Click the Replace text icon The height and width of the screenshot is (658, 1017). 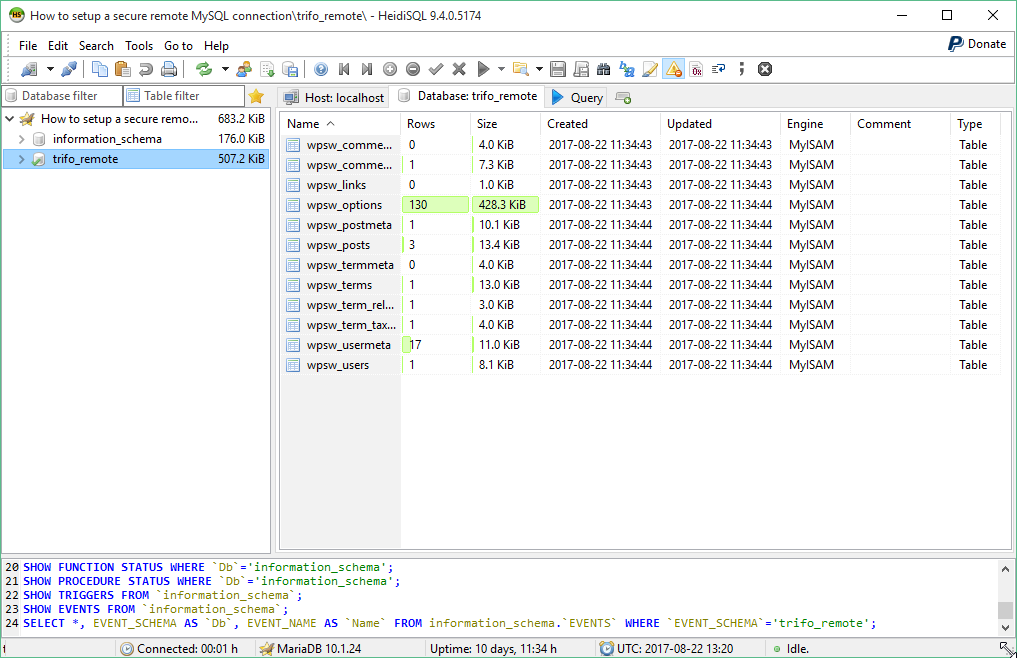coord(627,69)
